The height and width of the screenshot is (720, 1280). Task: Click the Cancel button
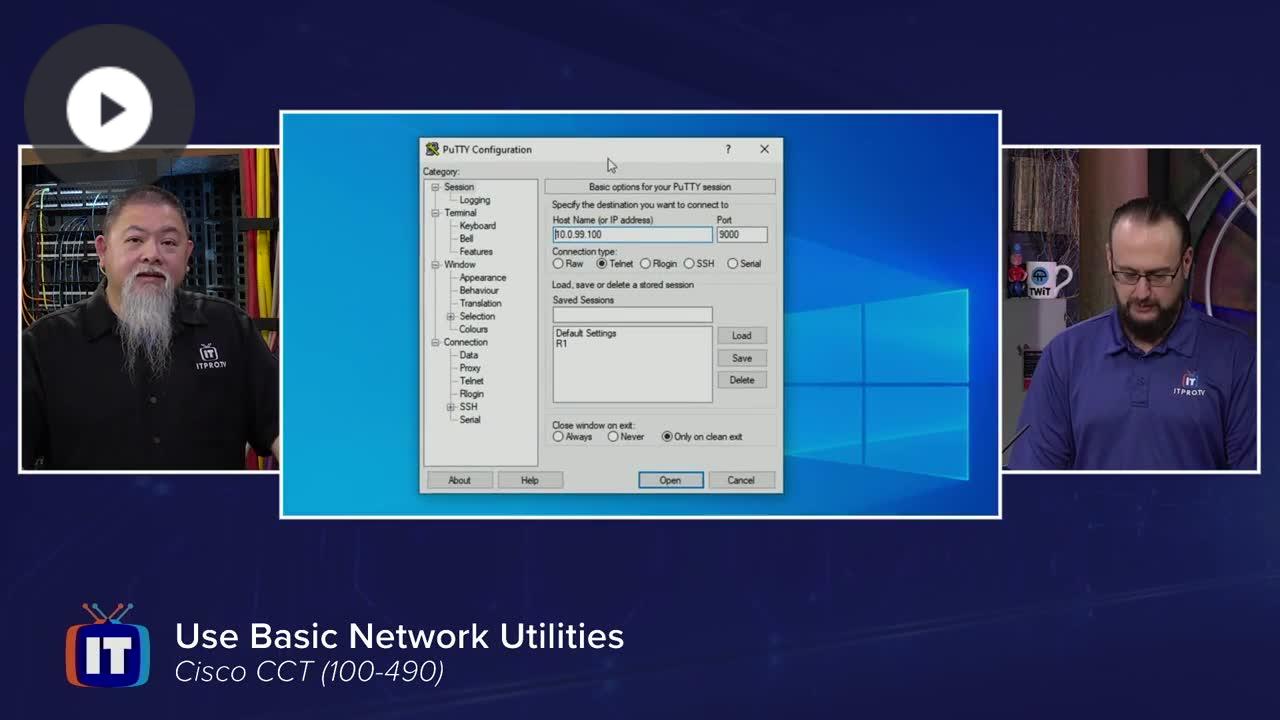coord(741,481)
